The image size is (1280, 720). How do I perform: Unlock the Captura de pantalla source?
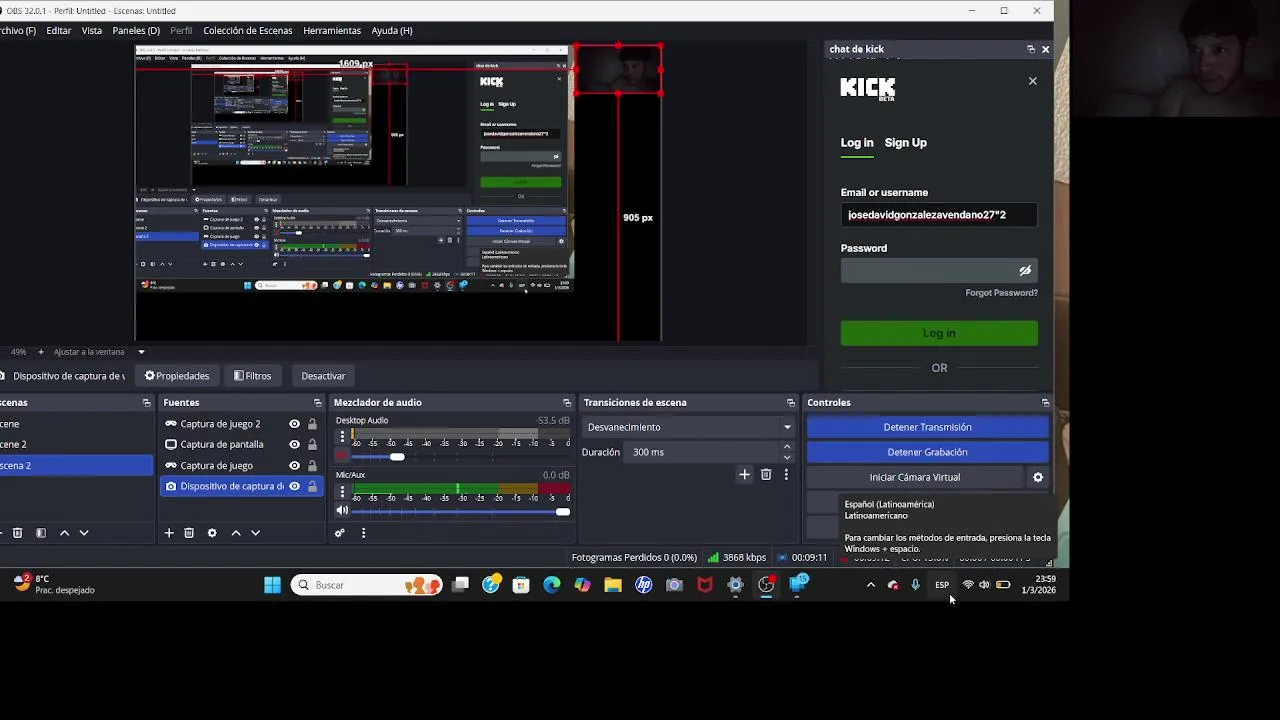coord(312,445)
